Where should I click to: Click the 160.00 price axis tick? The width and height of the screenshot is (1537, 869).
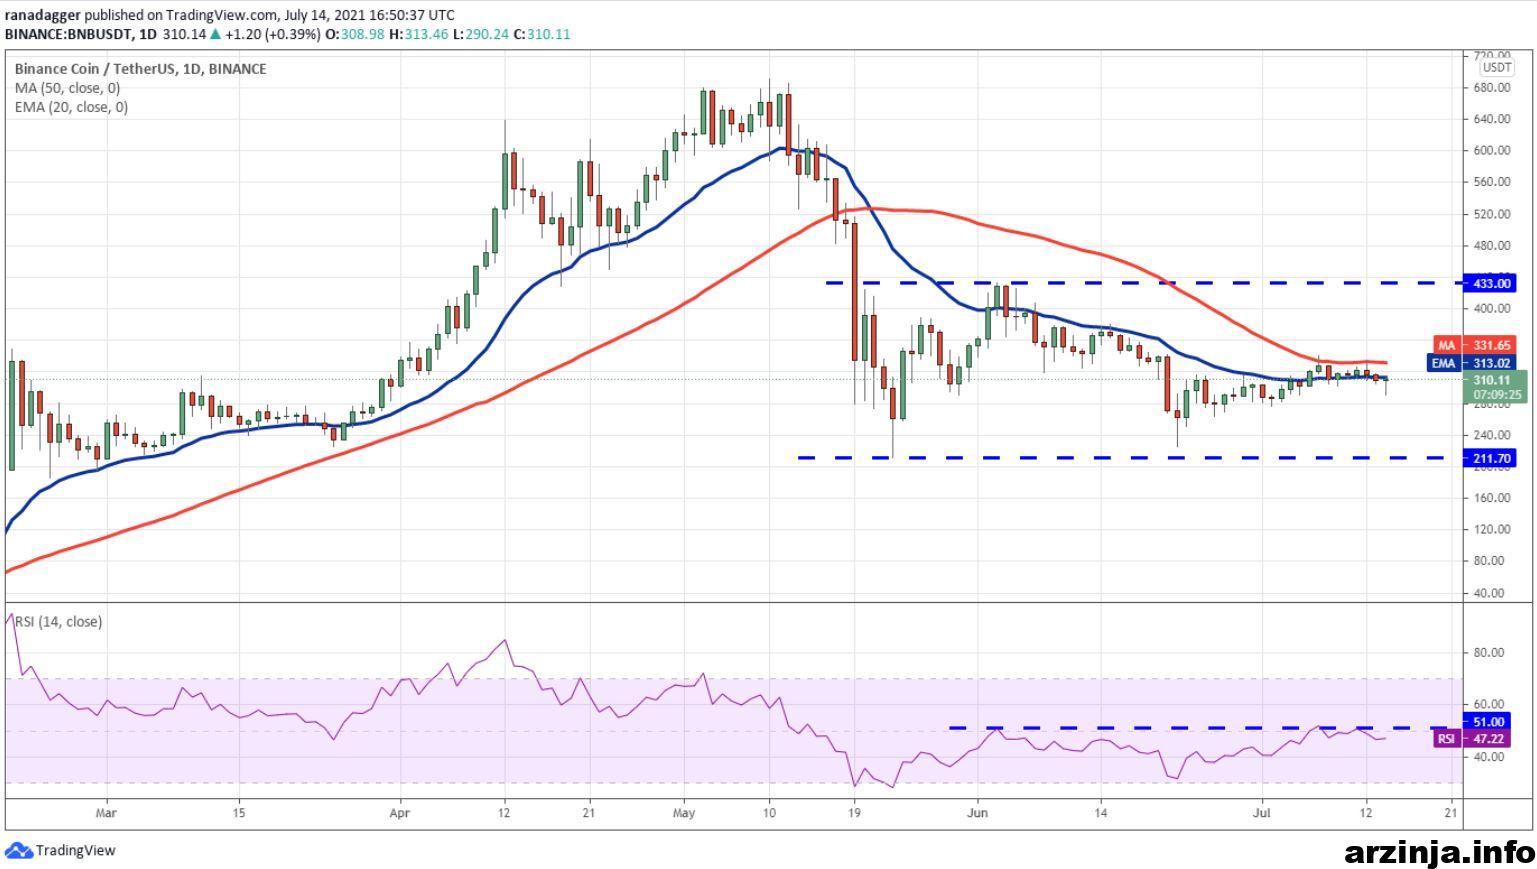coord(1490,498)
